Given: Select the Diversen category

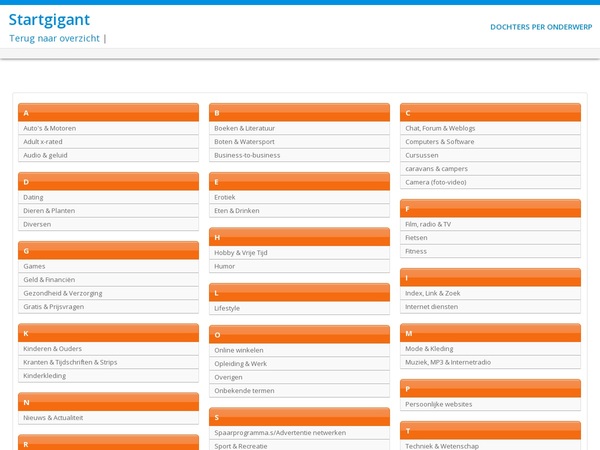Looking at the screenshot, I should coord(108,224).
